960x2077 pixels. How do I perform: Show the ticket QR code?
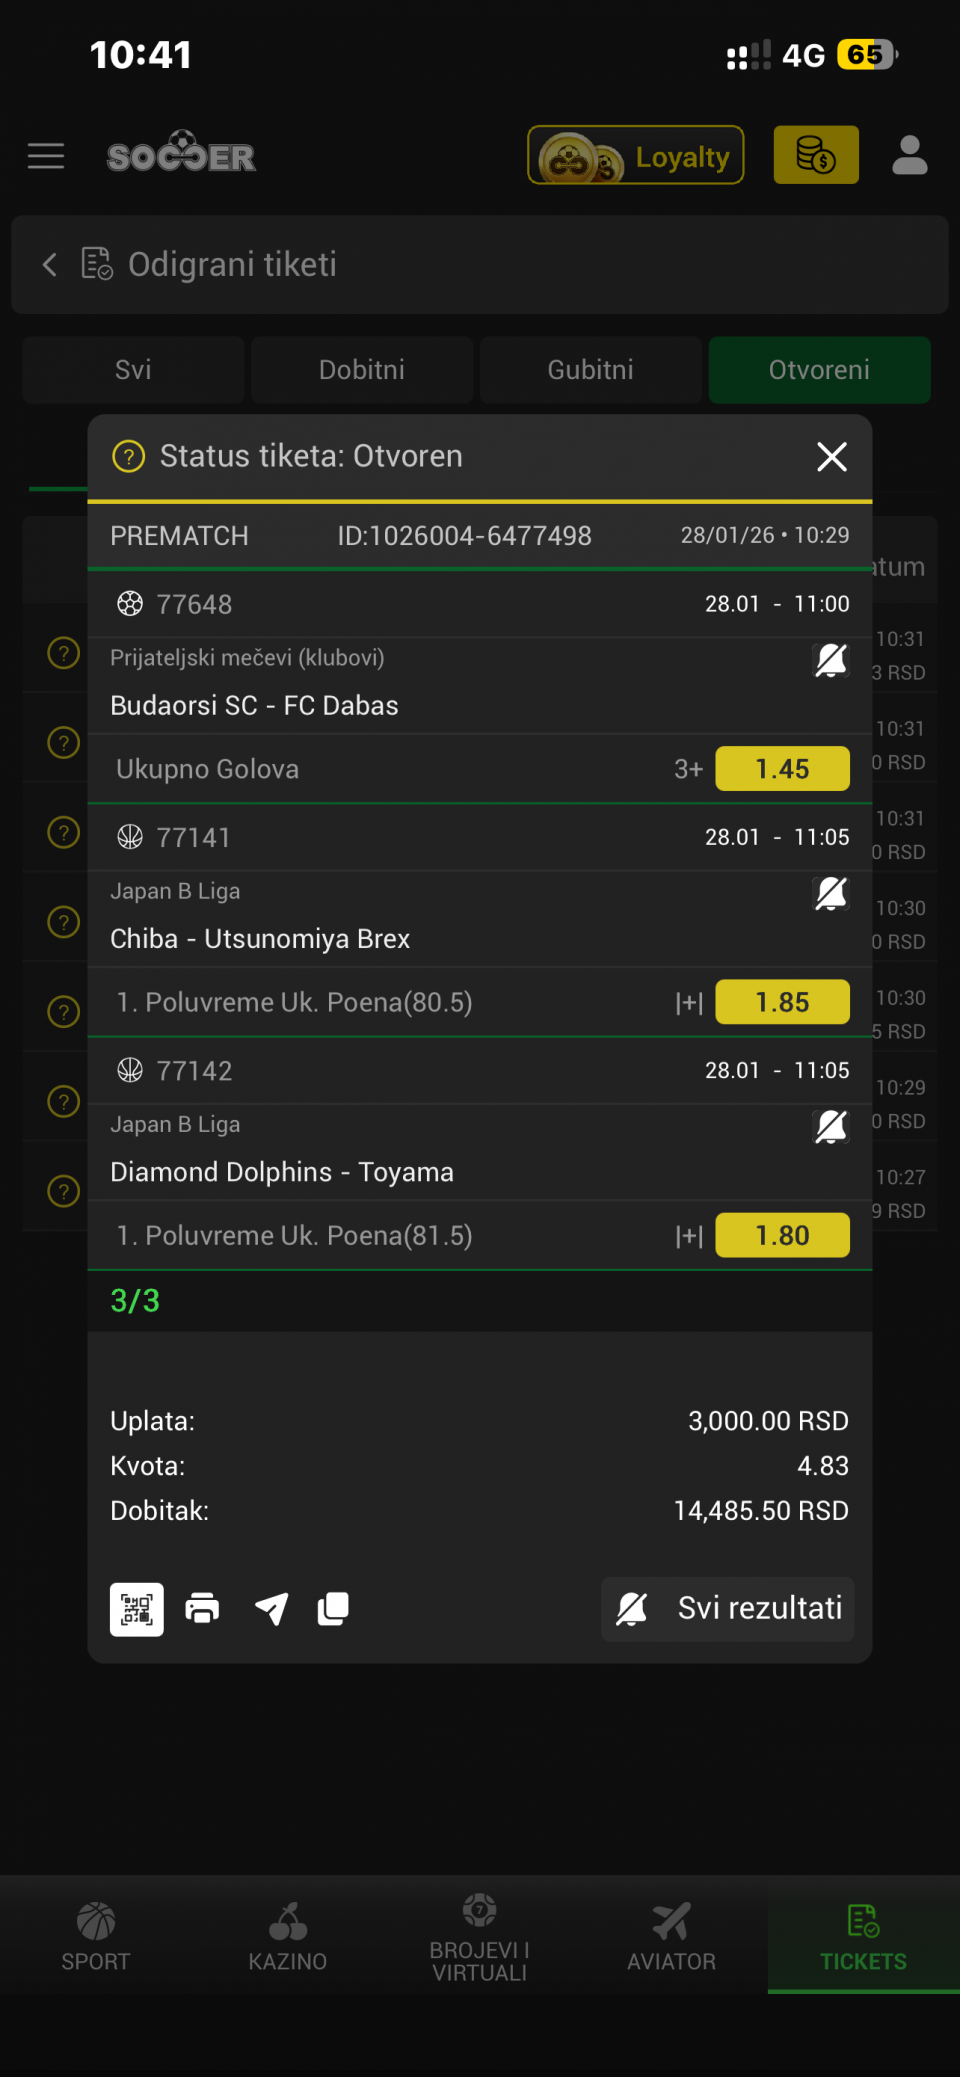coord(137,1609)
